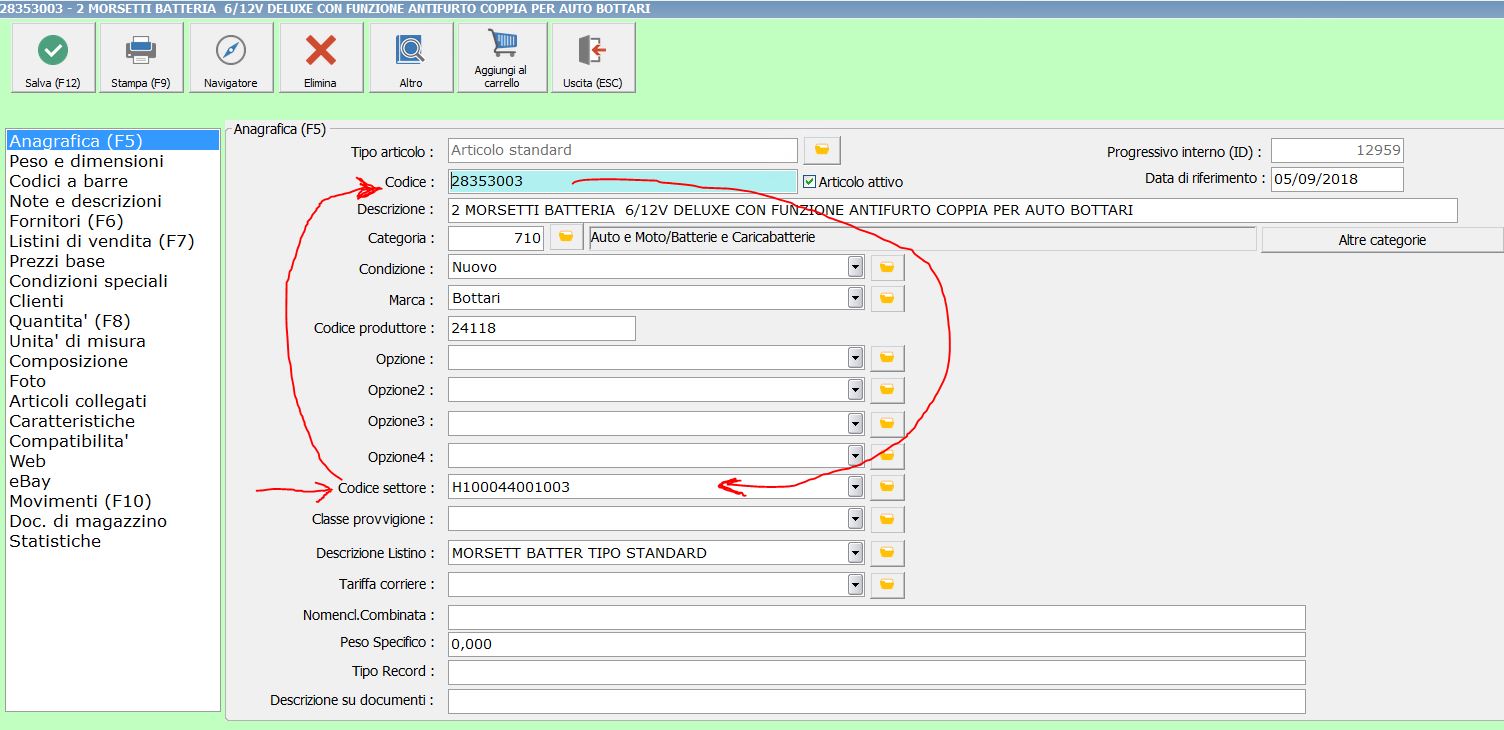
Task: Save the article with Salva (F12)
Action: coord(53,58)
